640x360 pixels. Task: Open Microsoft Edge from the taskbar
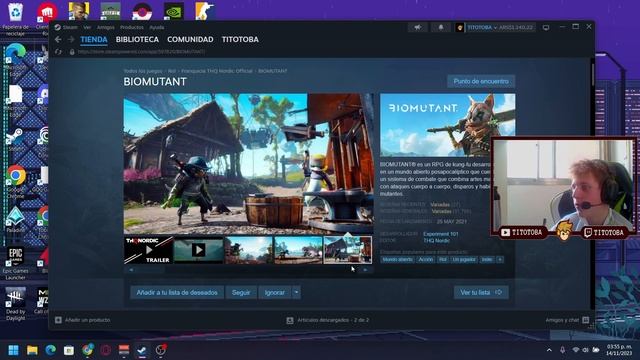[x=51, y=350]
